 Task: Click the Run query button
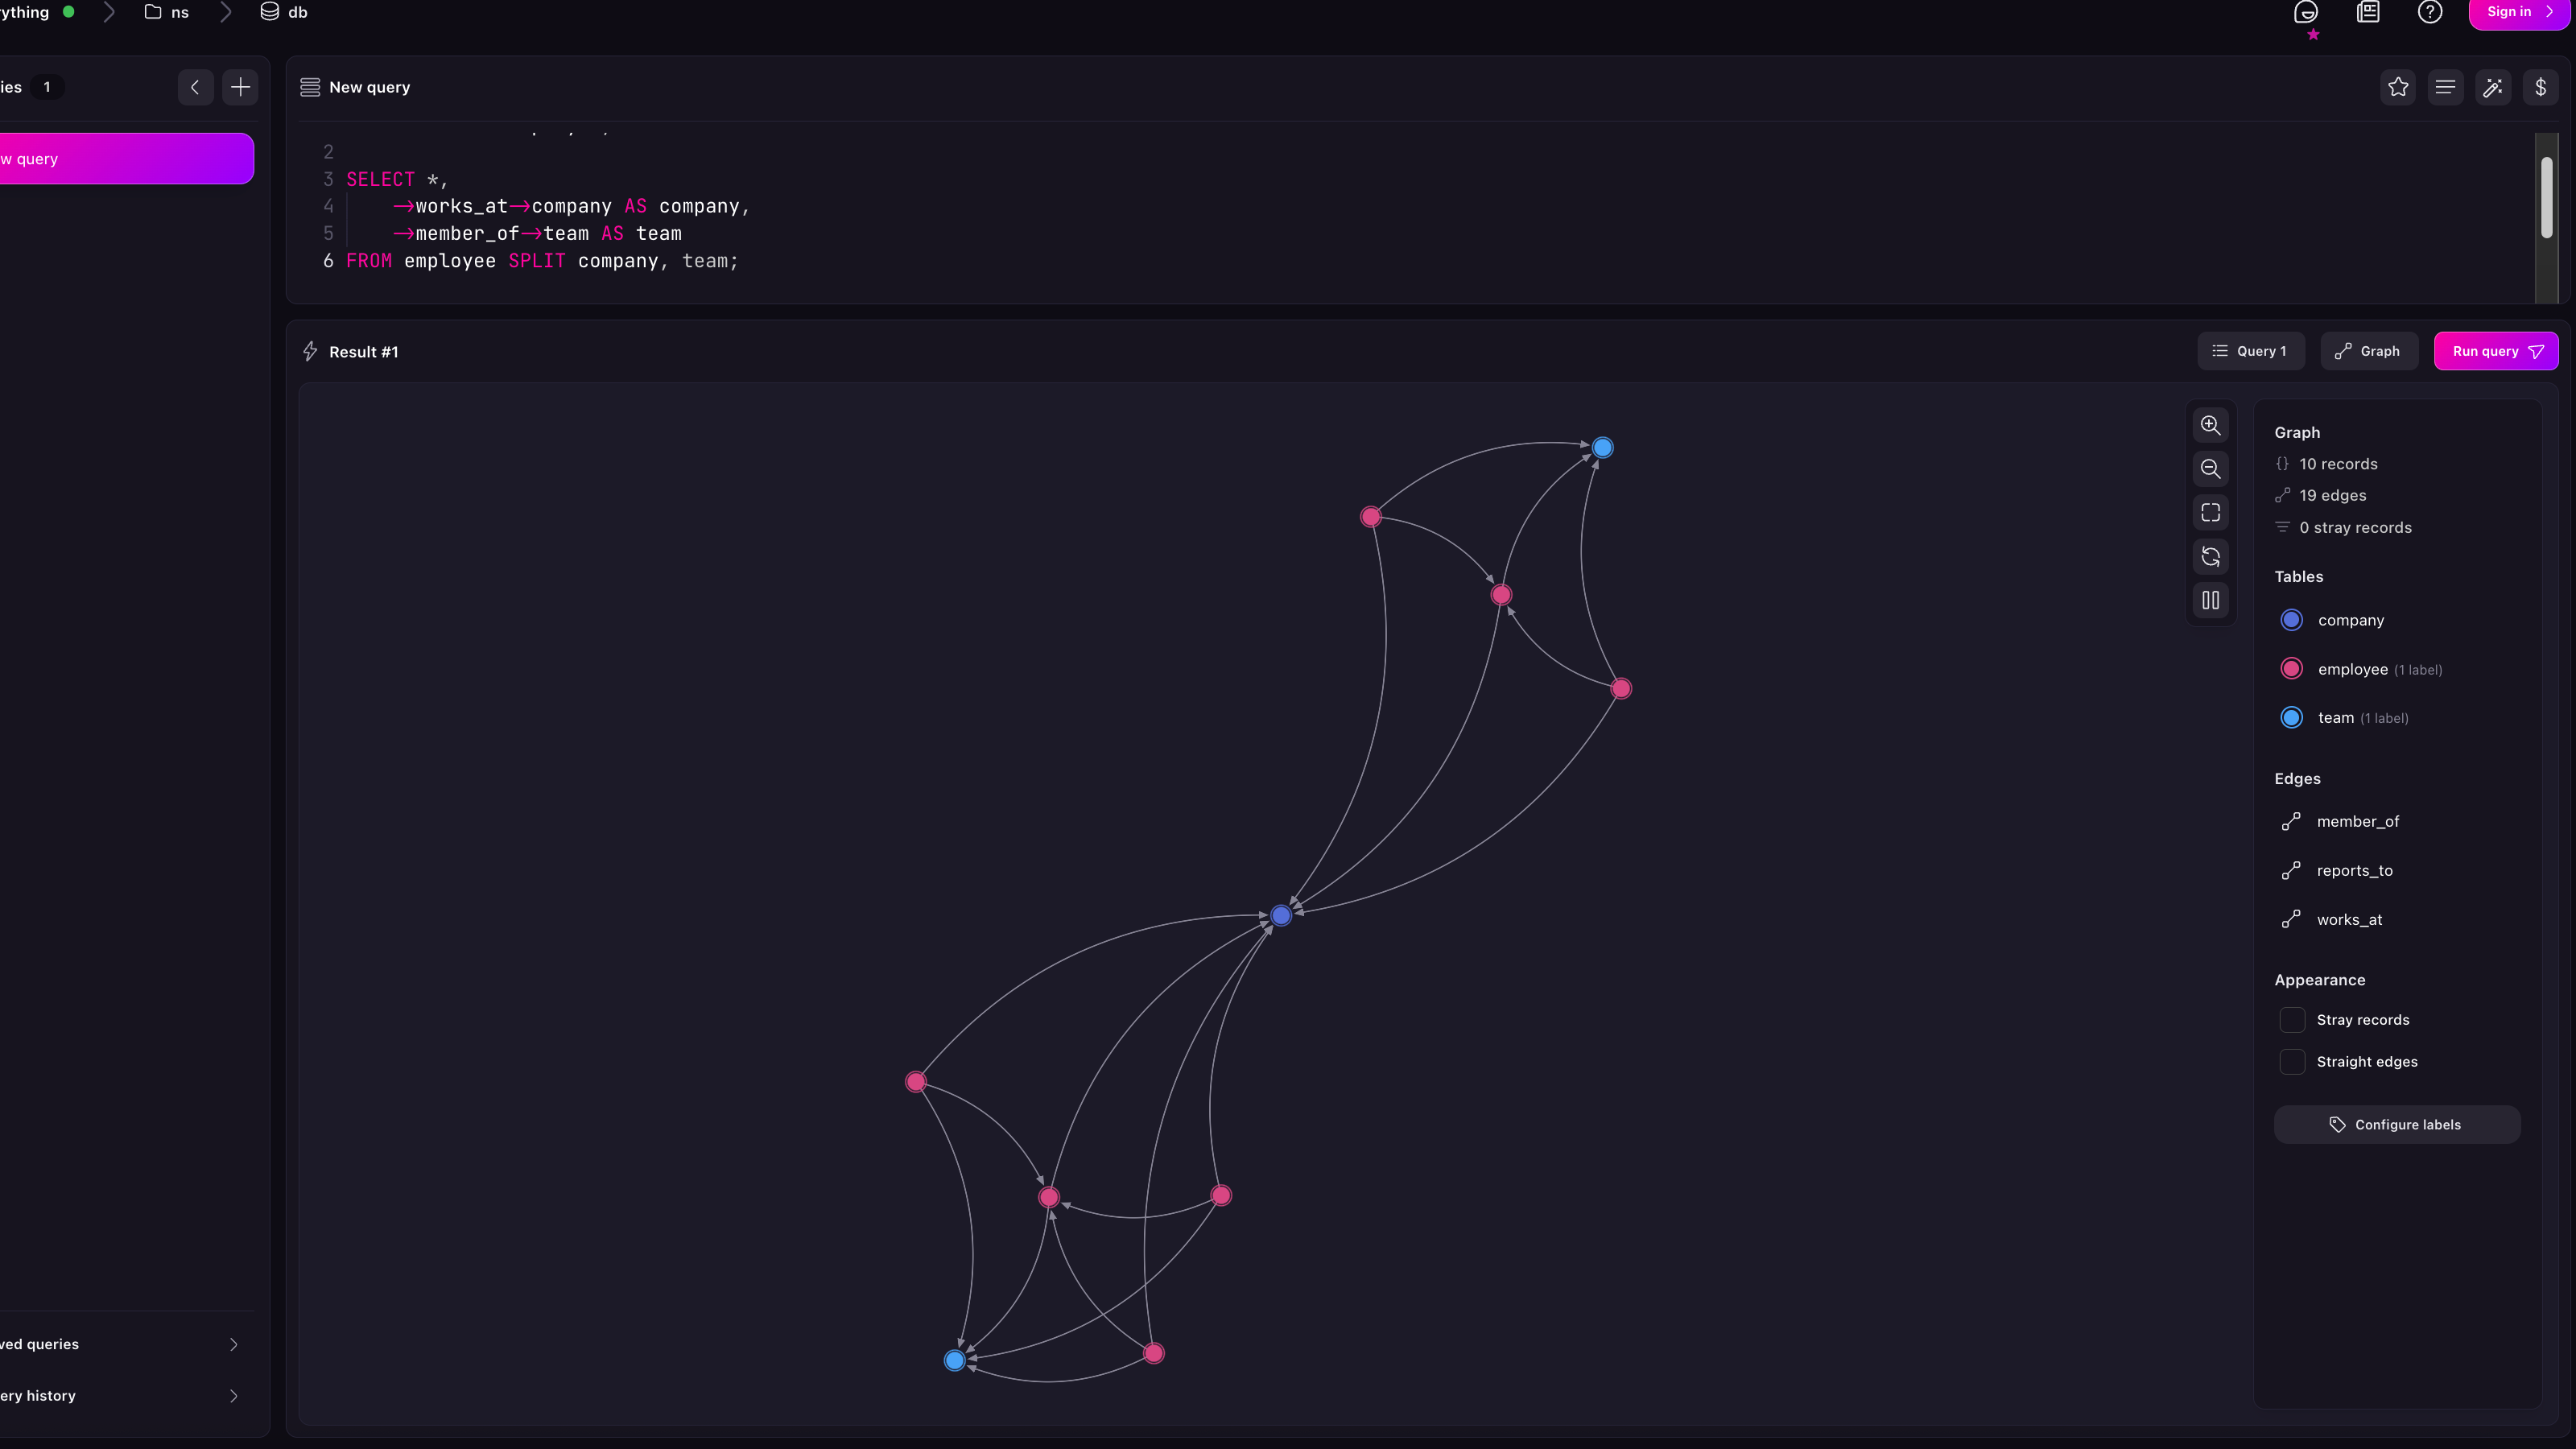(x=2484, y=351)
